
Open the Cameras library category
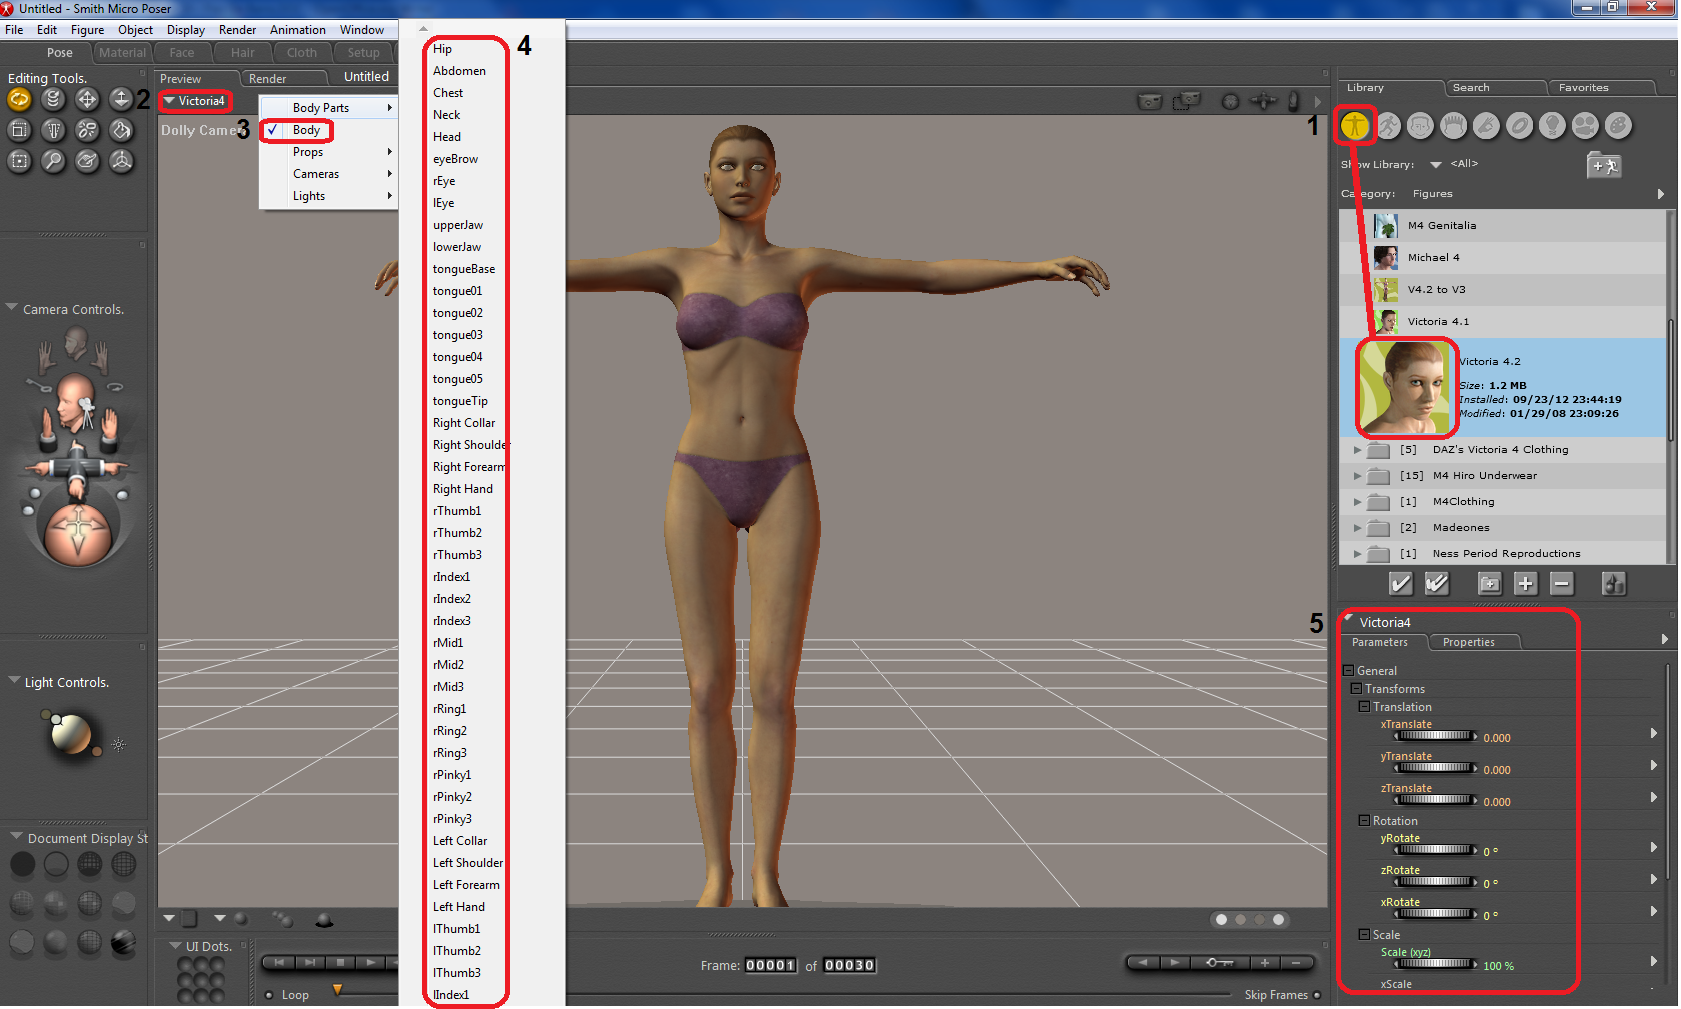tap(1585, 126)
